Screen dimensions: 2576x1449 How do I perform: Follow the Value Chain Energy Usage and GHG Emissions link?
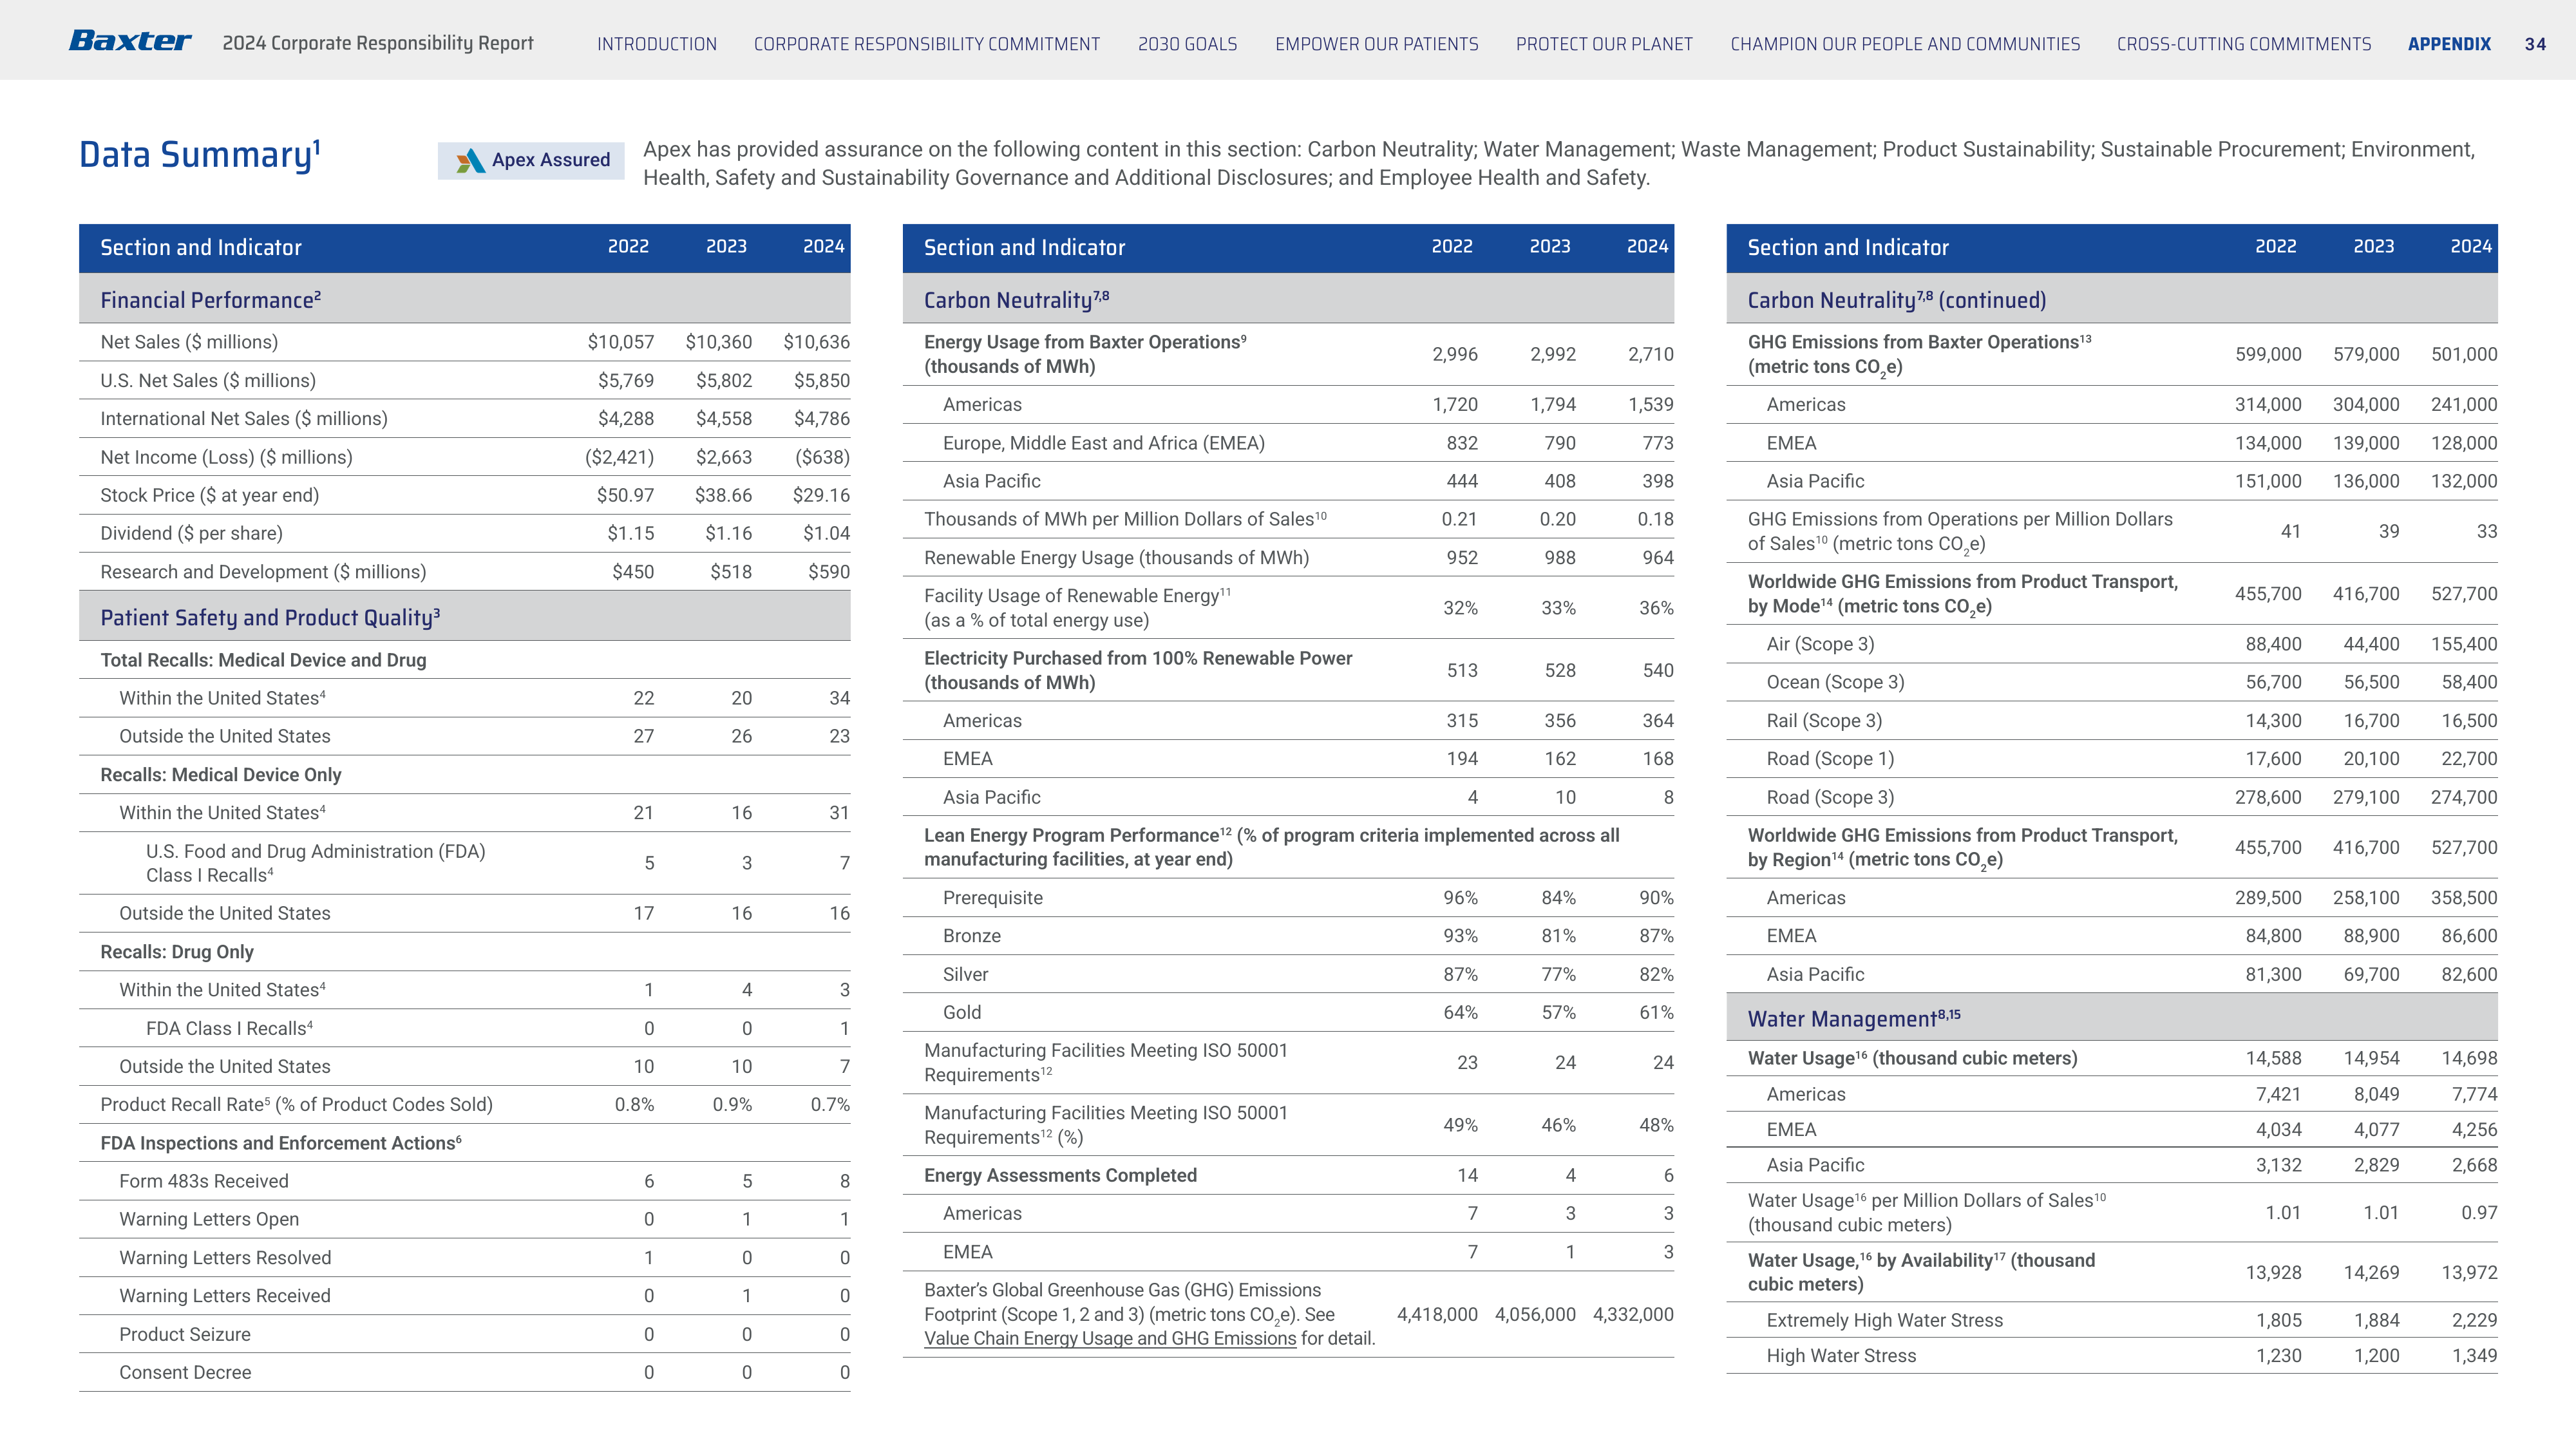[x=1110, y=1339]
